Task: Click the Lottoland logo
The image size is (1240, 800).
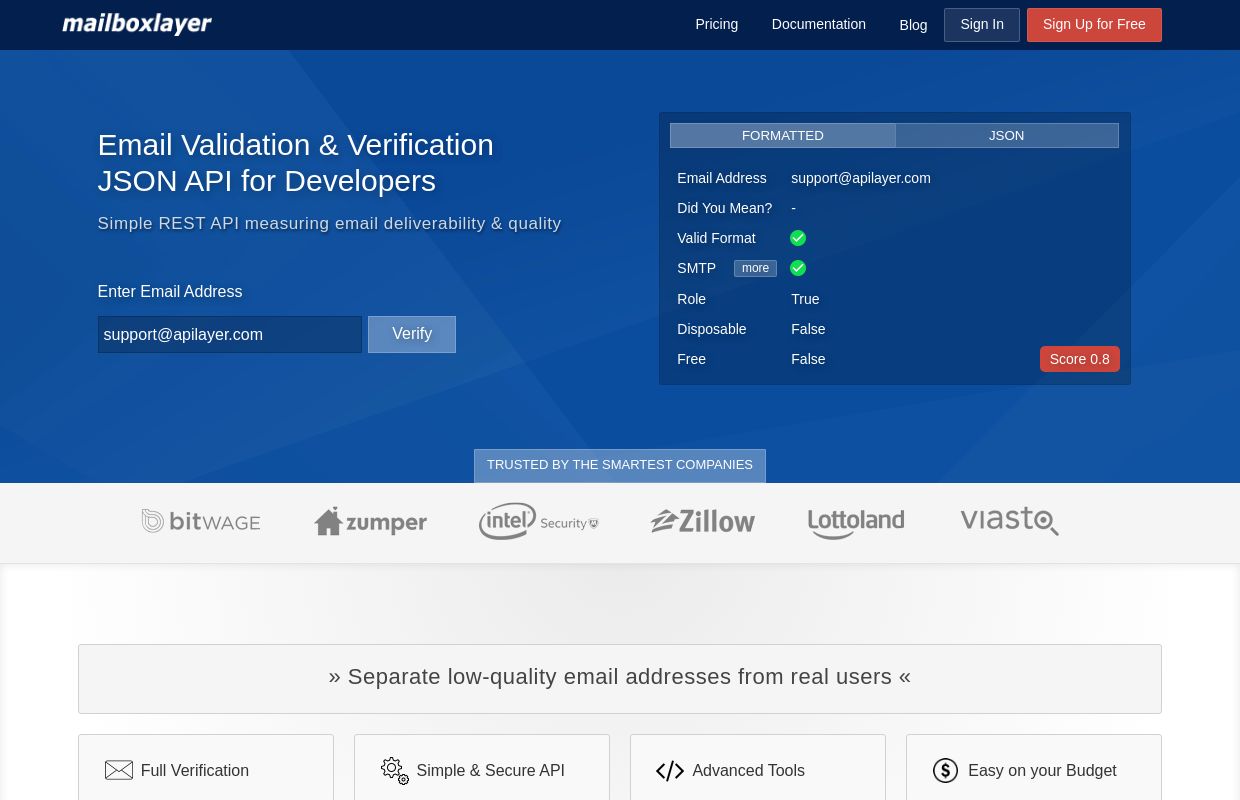Action: coord(856,522)
